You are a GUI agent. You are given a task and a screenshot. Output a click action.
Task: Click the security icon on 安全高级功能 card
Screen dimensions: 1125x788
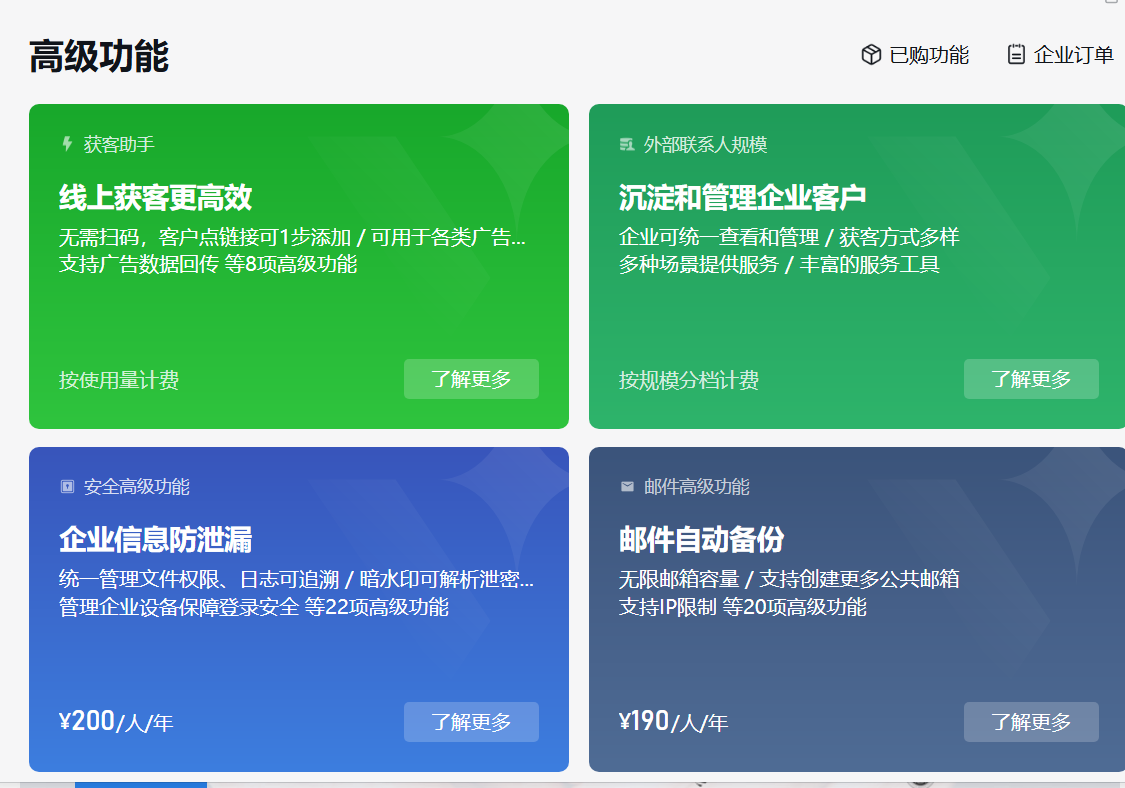tap(65, 487)
